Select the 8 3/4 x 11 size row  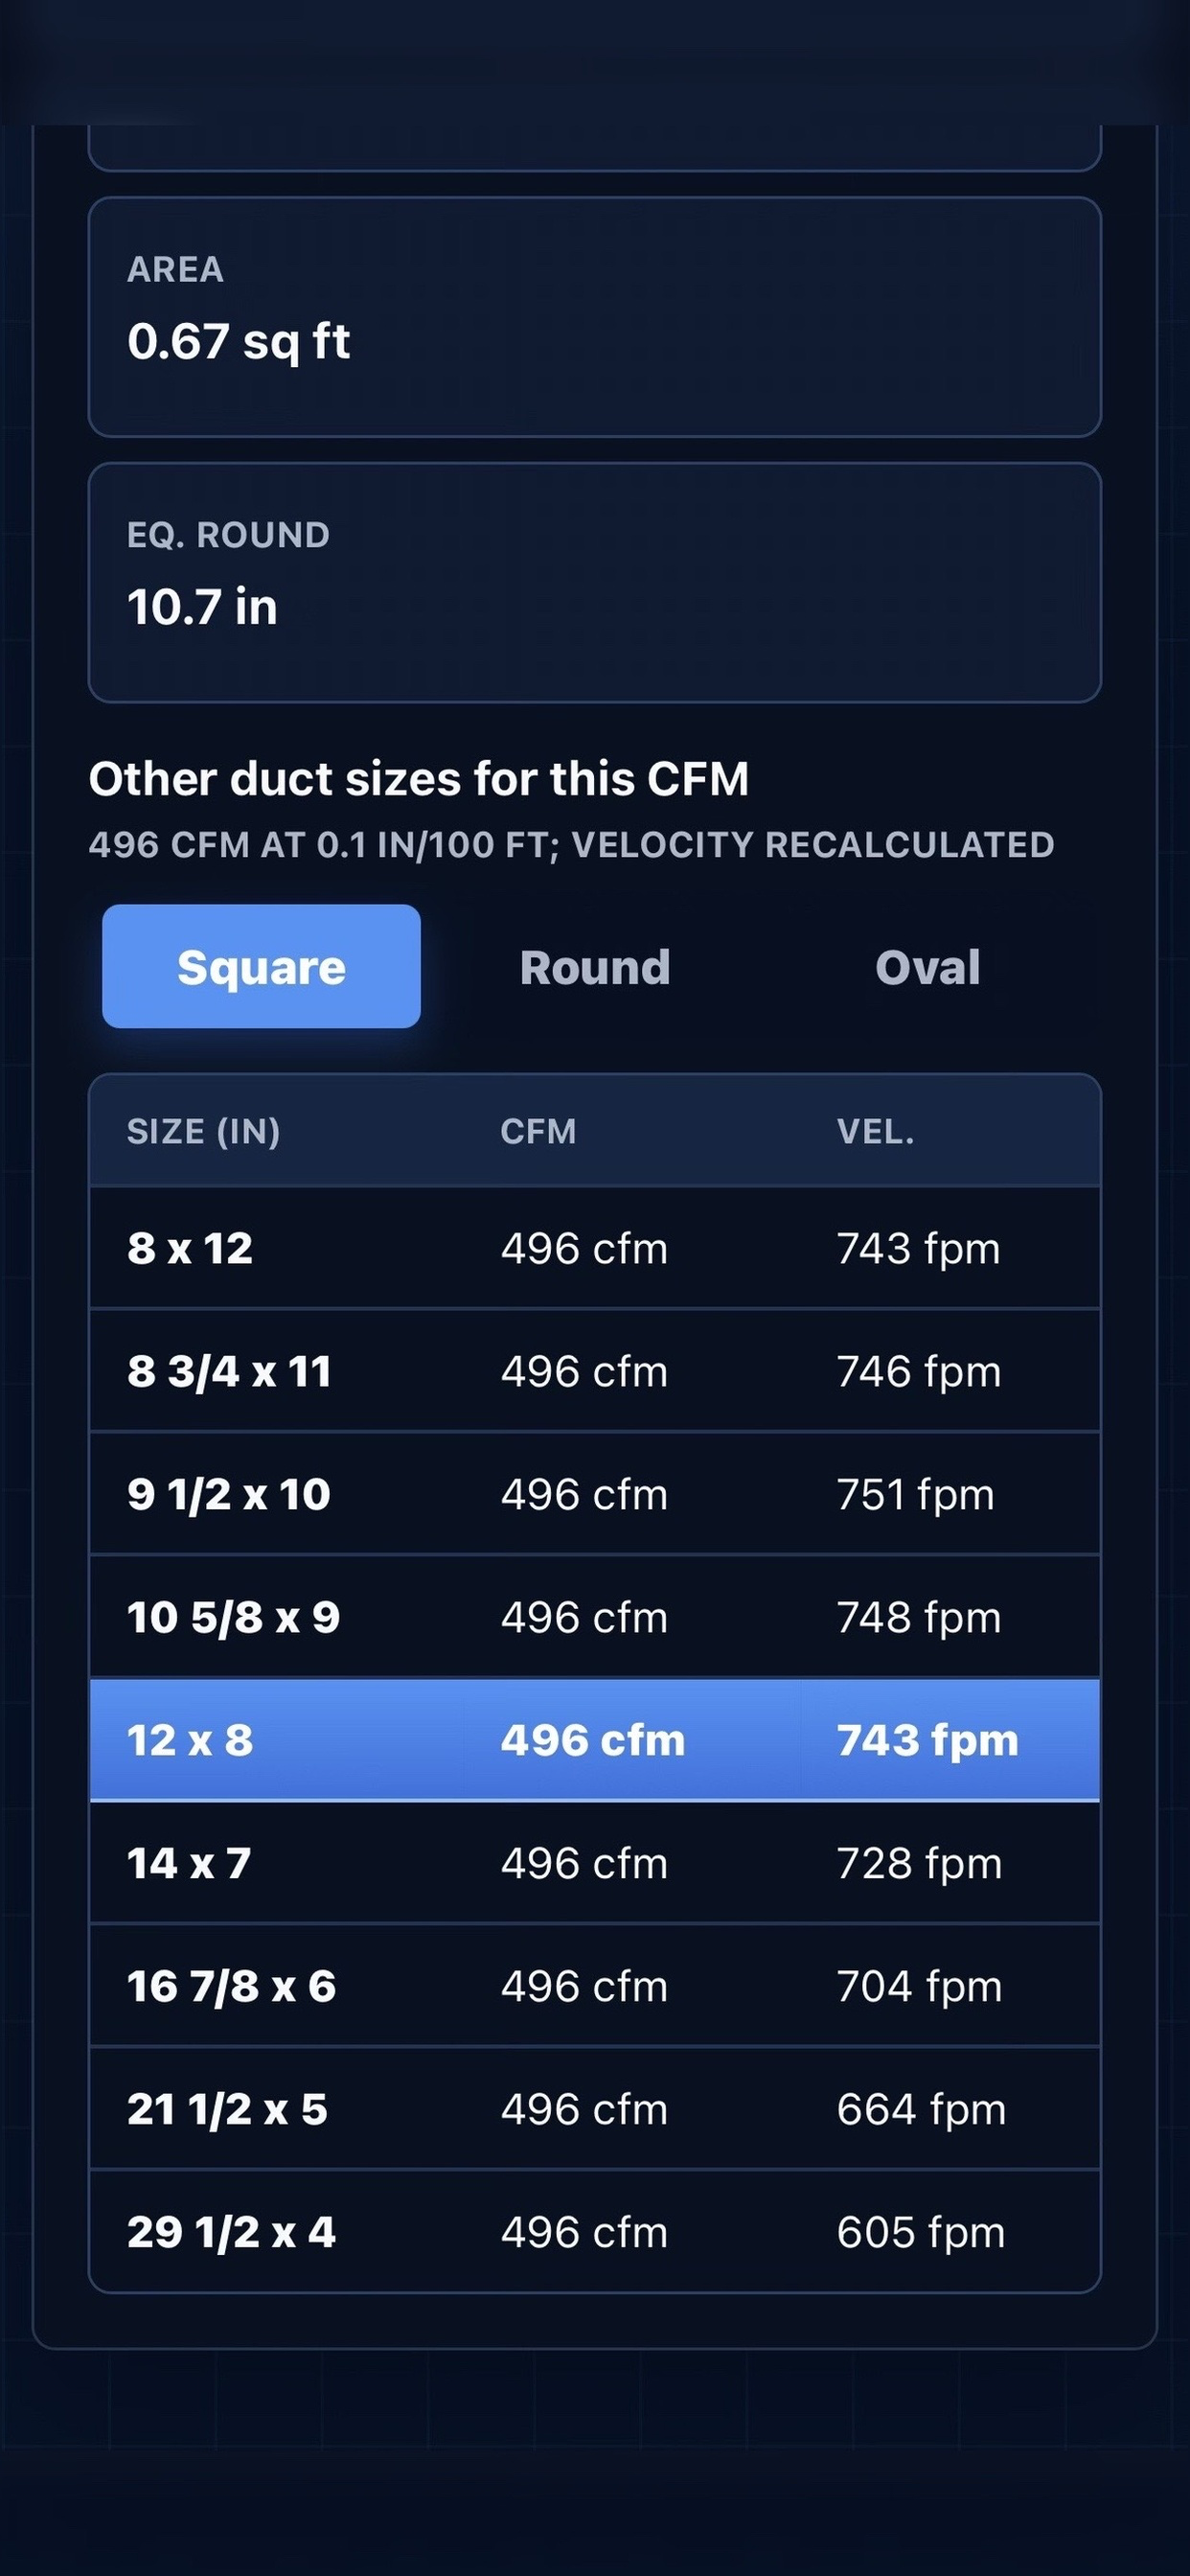[x=595, y=1371]
